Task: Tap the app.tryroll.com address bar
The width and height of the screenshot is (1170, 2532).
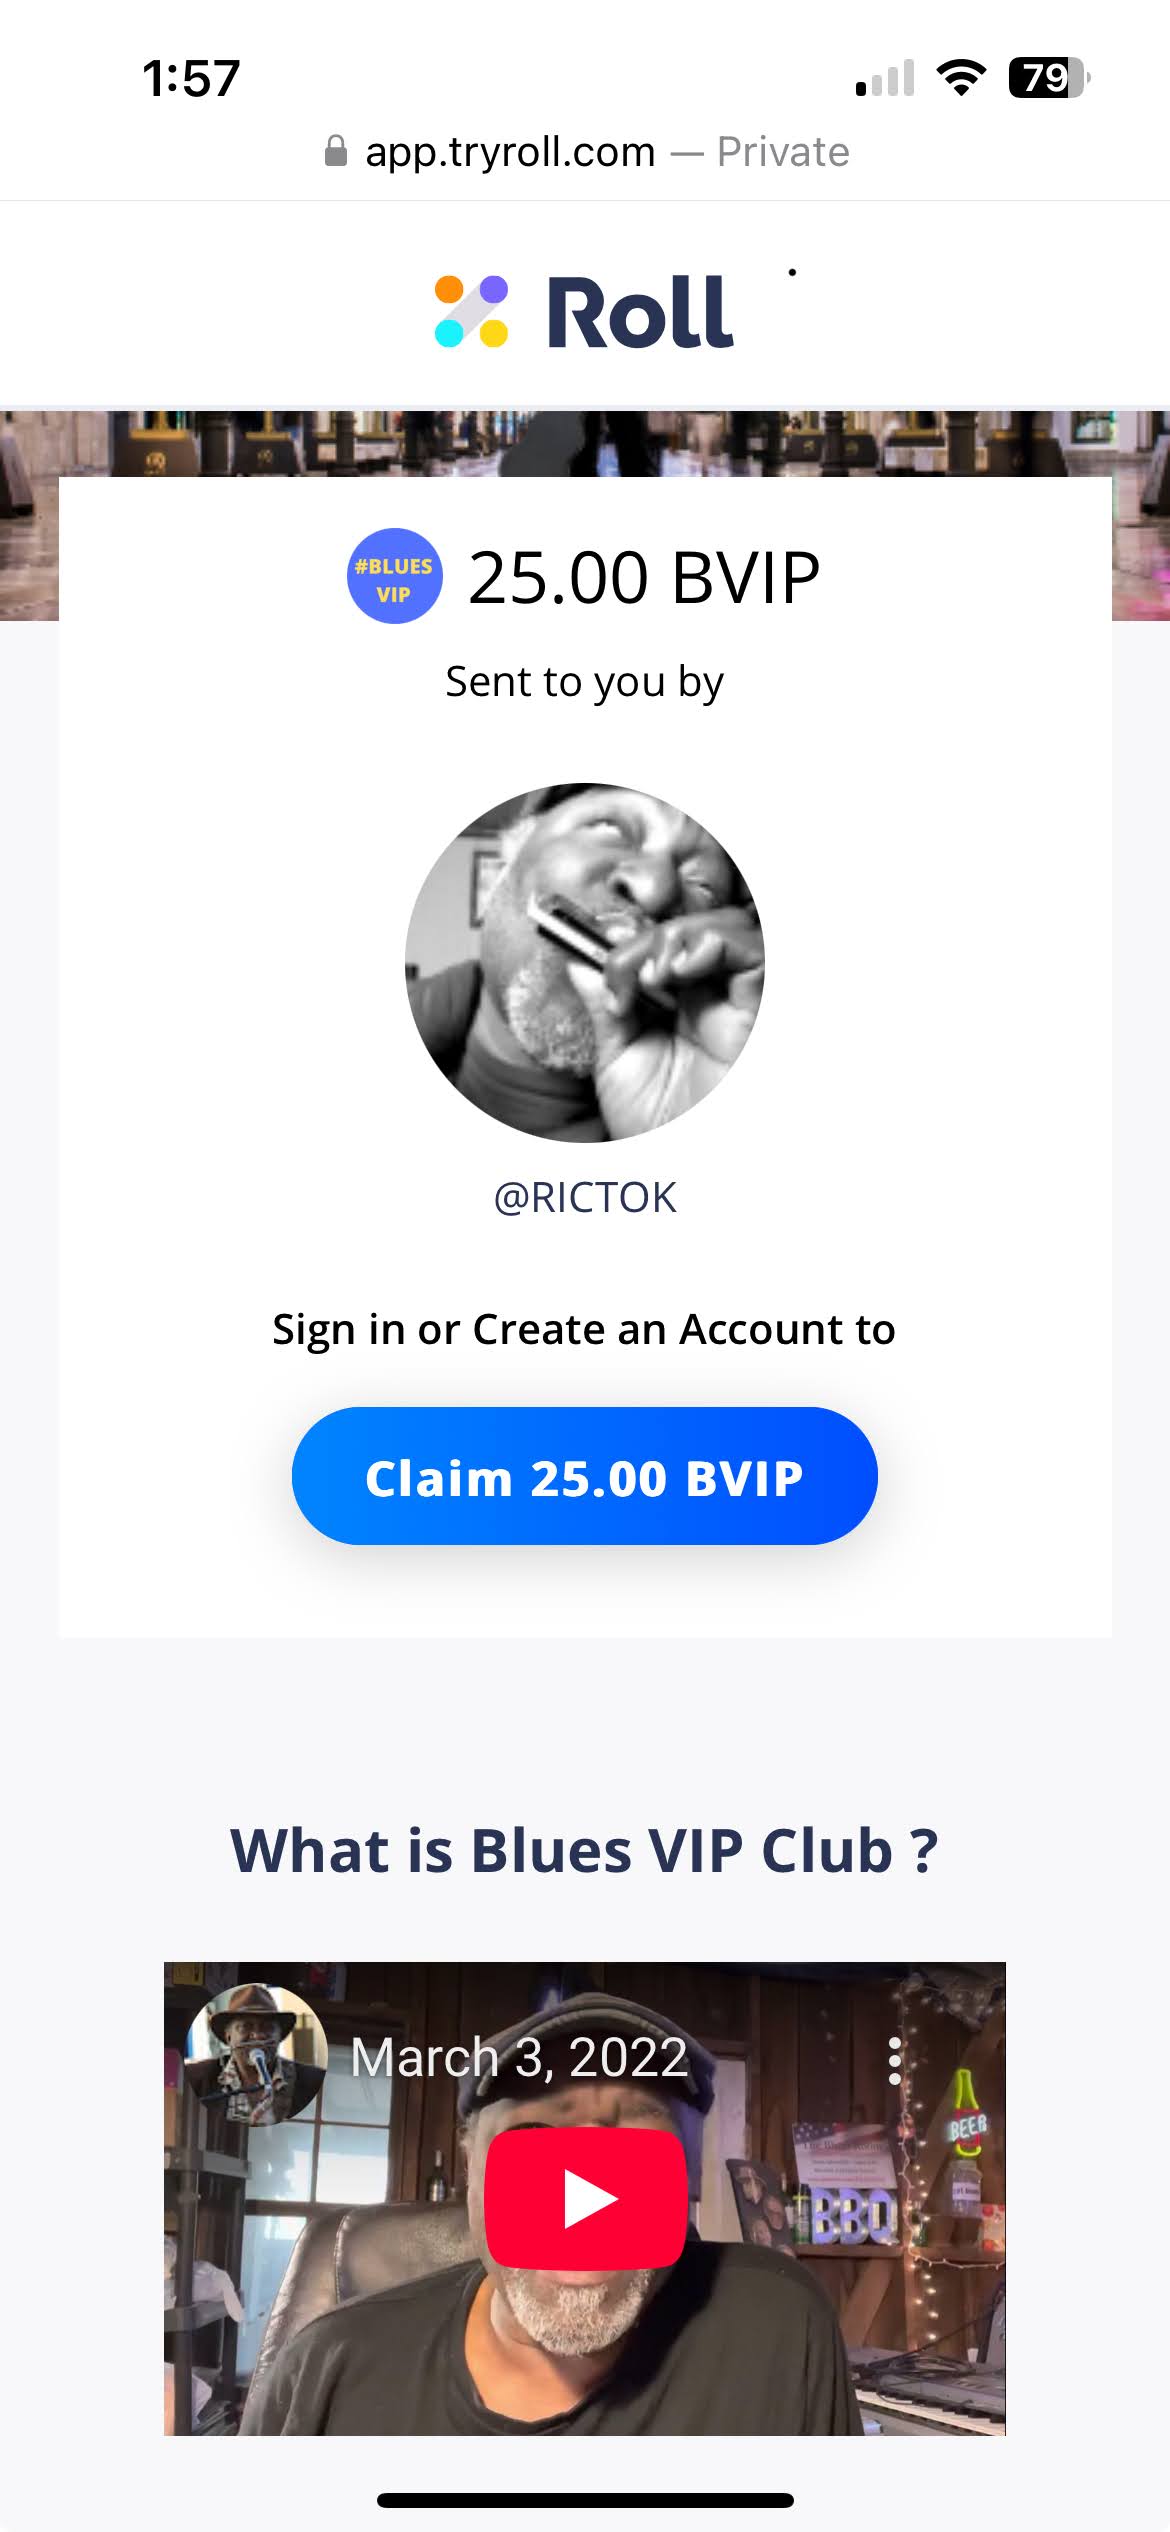Action: [585, 152]
